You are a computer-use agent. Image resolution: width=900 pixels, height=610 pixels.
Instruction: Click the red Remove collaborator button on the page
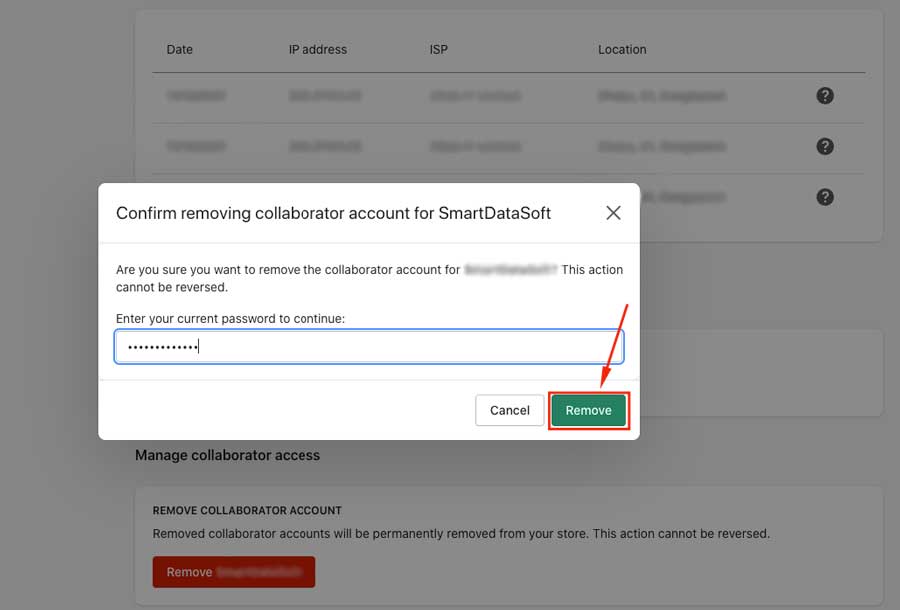(x=234, y=572)
